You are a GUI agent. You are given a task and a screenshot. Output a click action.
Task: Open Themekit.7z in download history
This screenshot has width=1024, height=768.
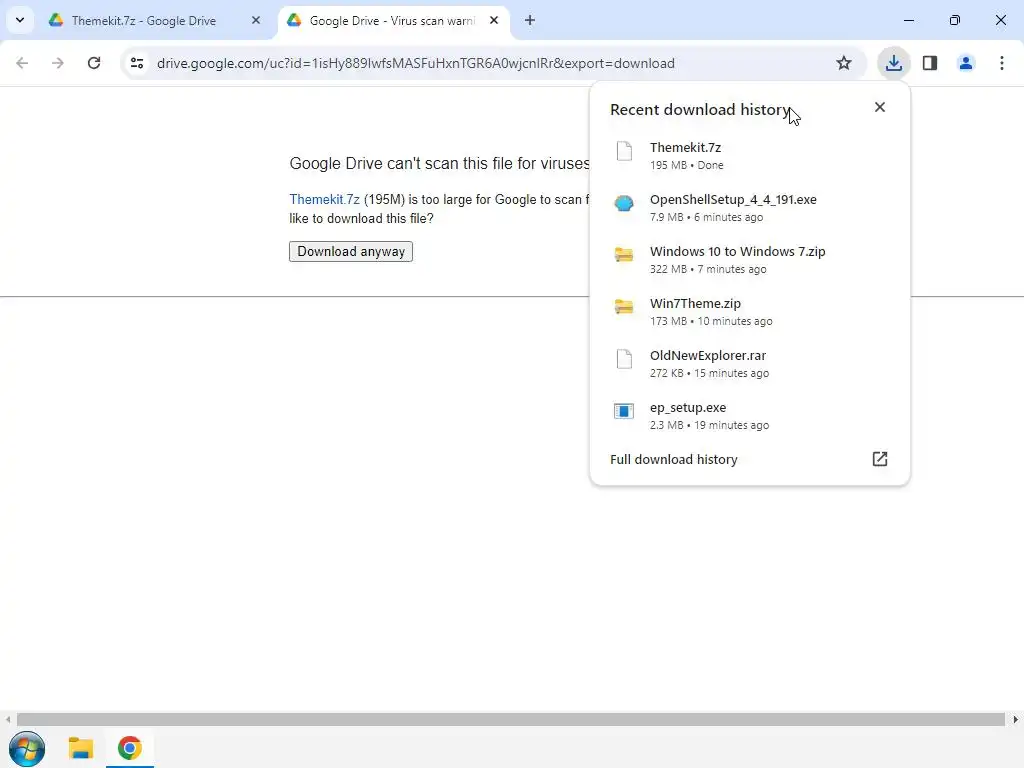(x=750, y=155)
